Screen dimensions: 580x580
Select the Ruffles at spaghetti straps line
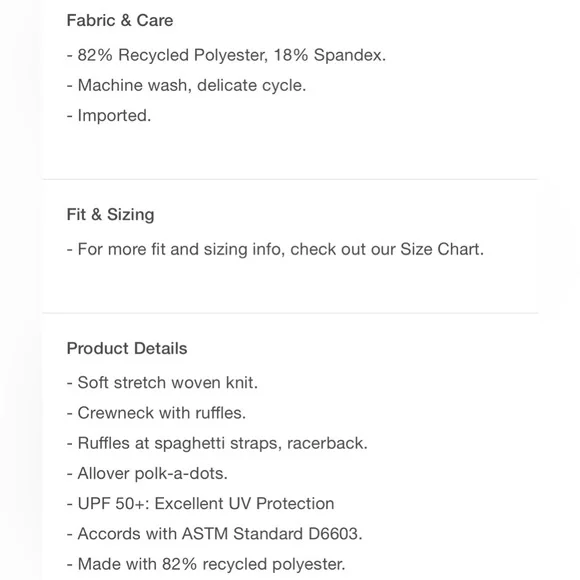pyautogui.click(x=217, y=444)
